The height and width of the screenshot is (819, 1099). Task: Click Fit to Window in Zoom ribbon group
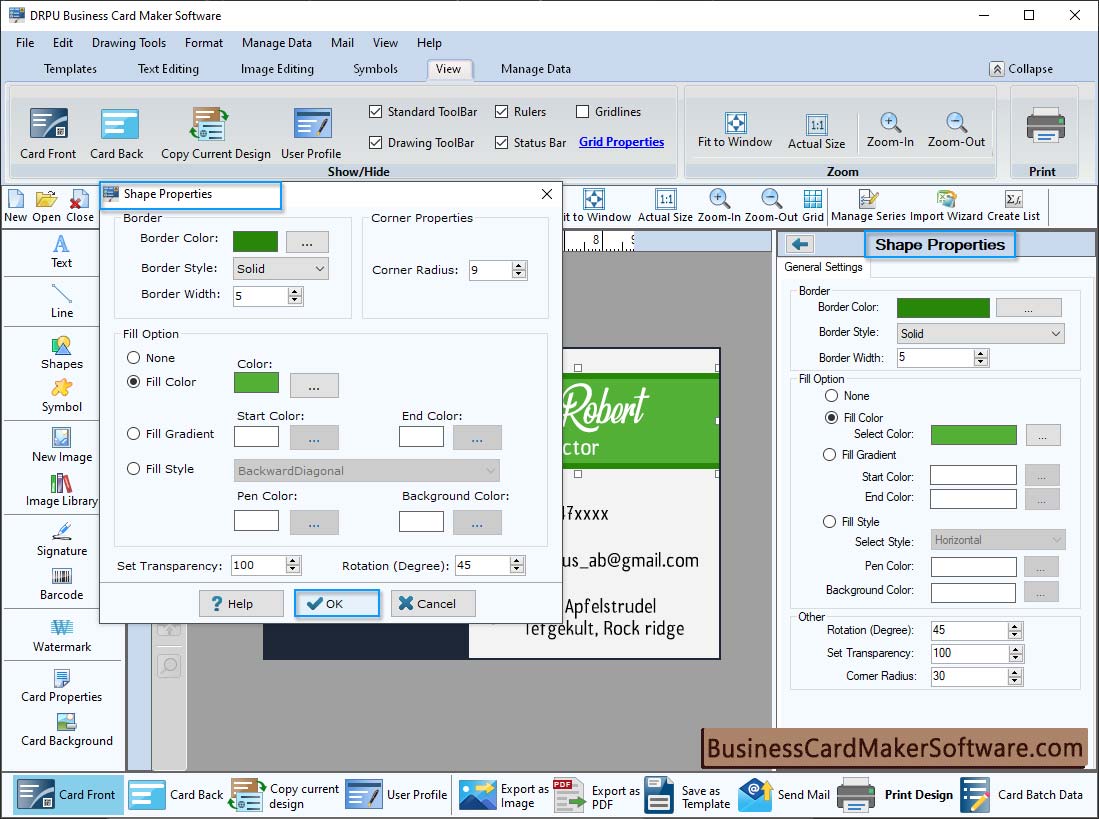(x=735, y=130)
